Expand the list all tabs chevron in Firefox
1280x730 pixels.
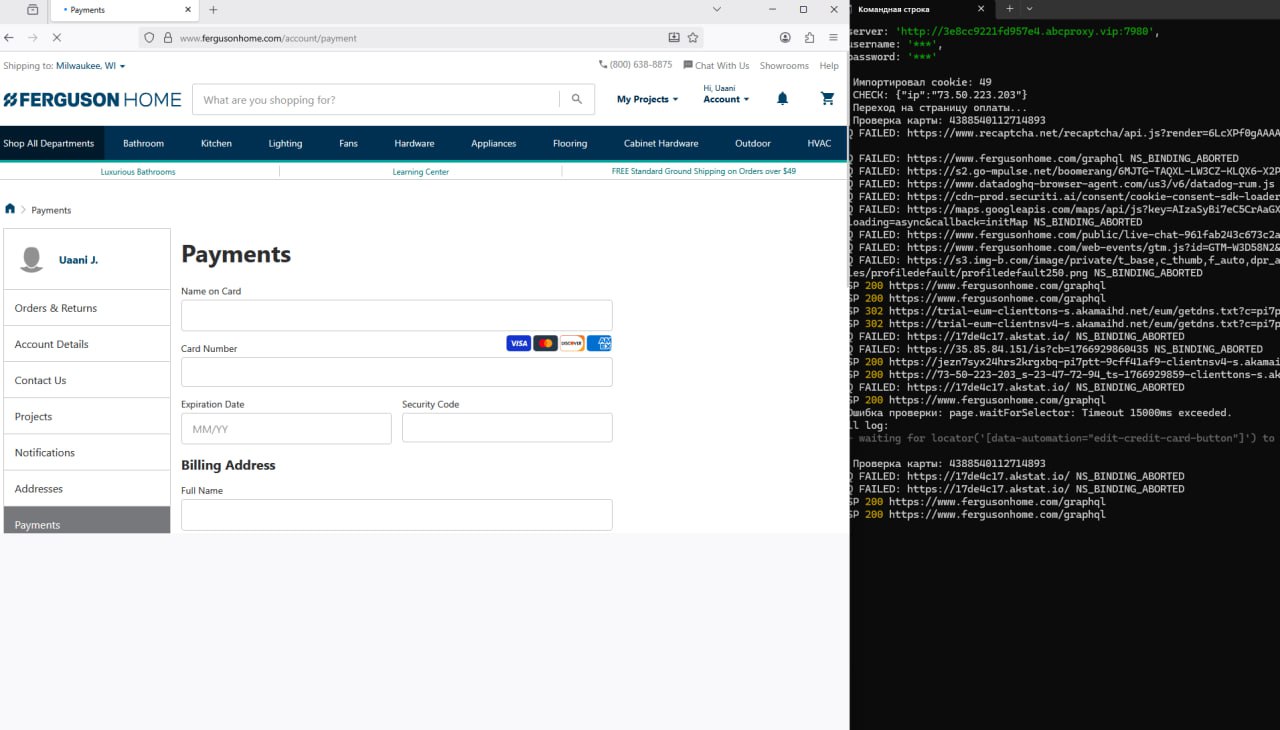(x=716, y=9)
